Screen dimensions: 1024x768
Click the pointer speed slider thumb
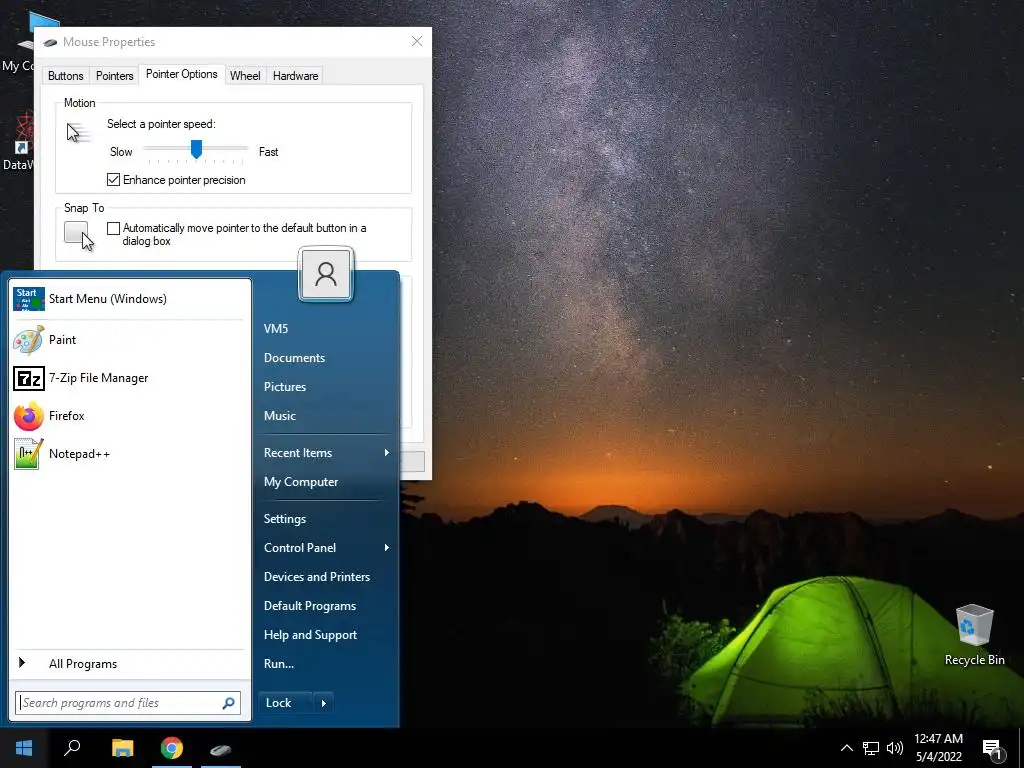196,149
